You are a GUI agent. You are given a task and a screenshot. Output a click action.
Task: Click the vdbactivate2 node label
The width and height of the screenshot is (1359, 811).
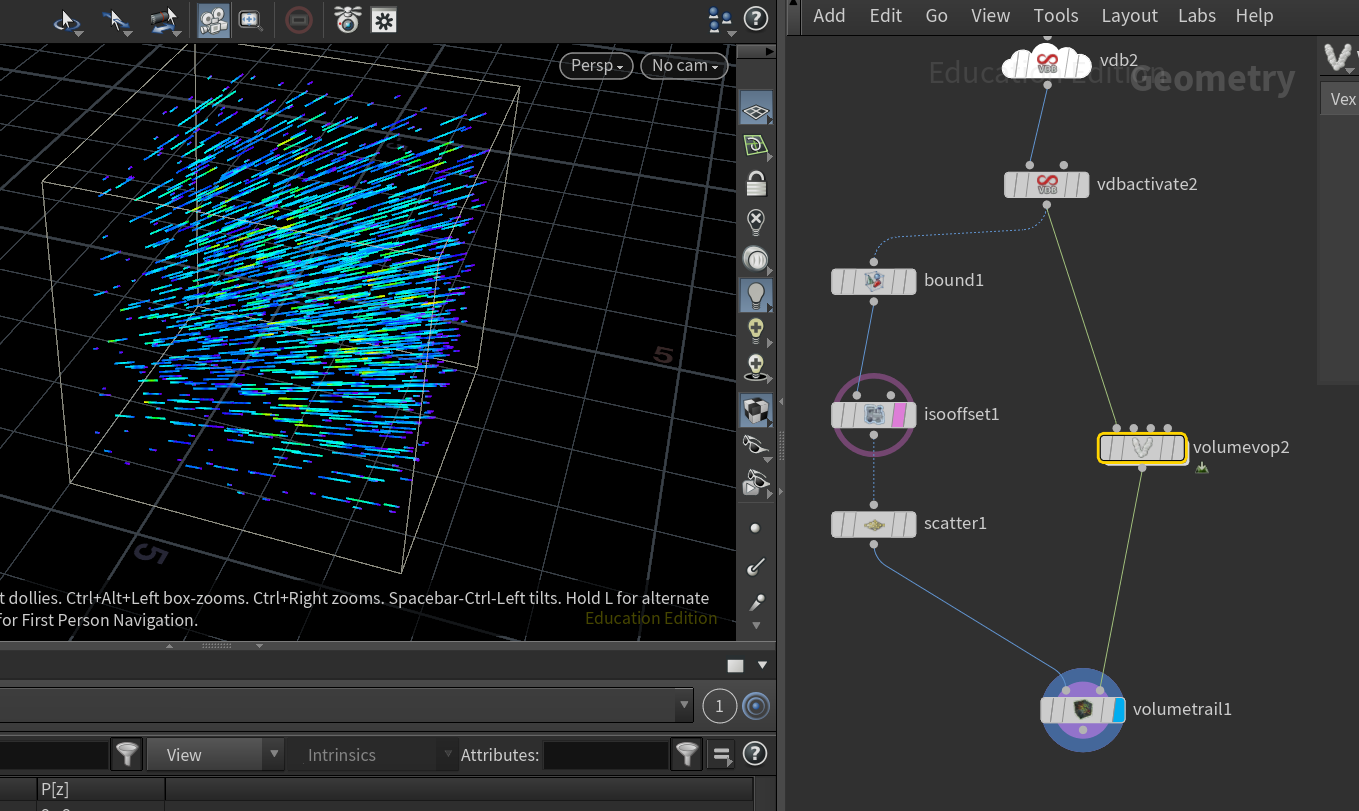coord(1147,184)
